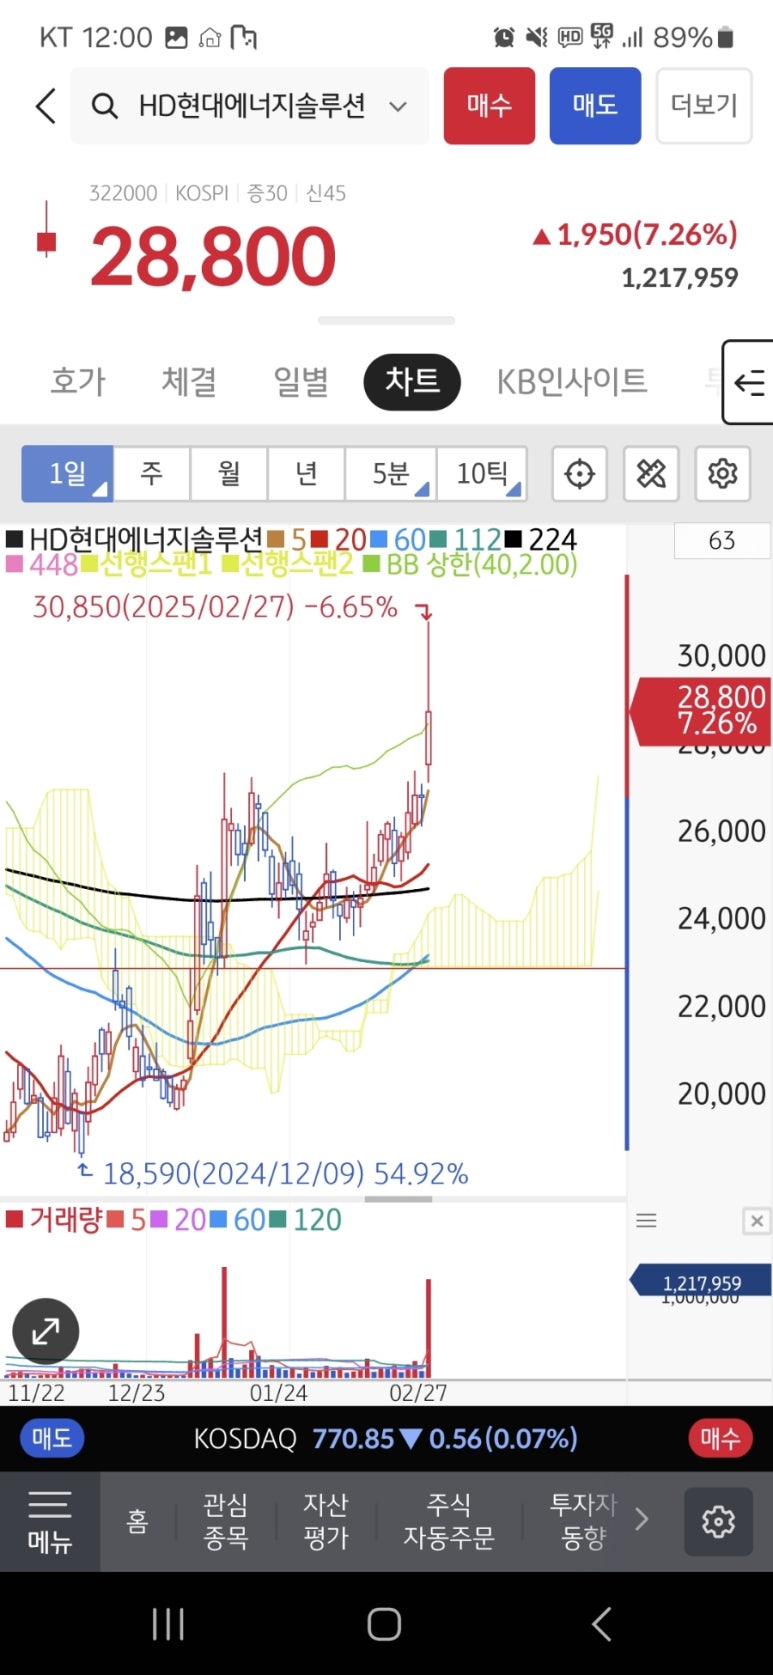Go to 홈 in the bottom bar
The height and width of the screenshot is (1675, 773).
coord(137,1521)
